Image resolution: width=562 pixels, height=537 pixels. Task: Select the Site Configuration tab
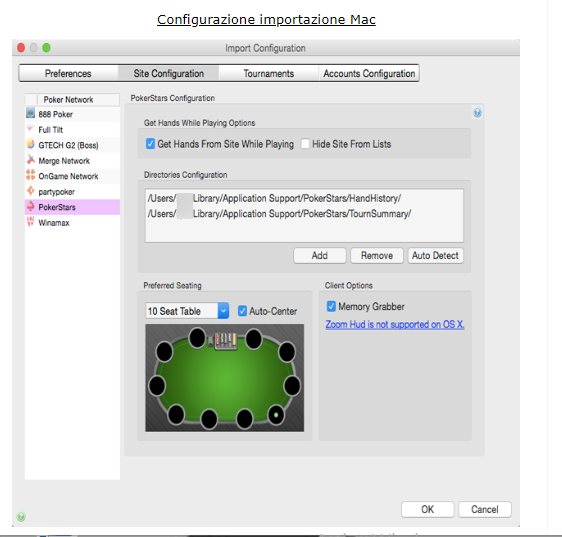coord(168,73)
